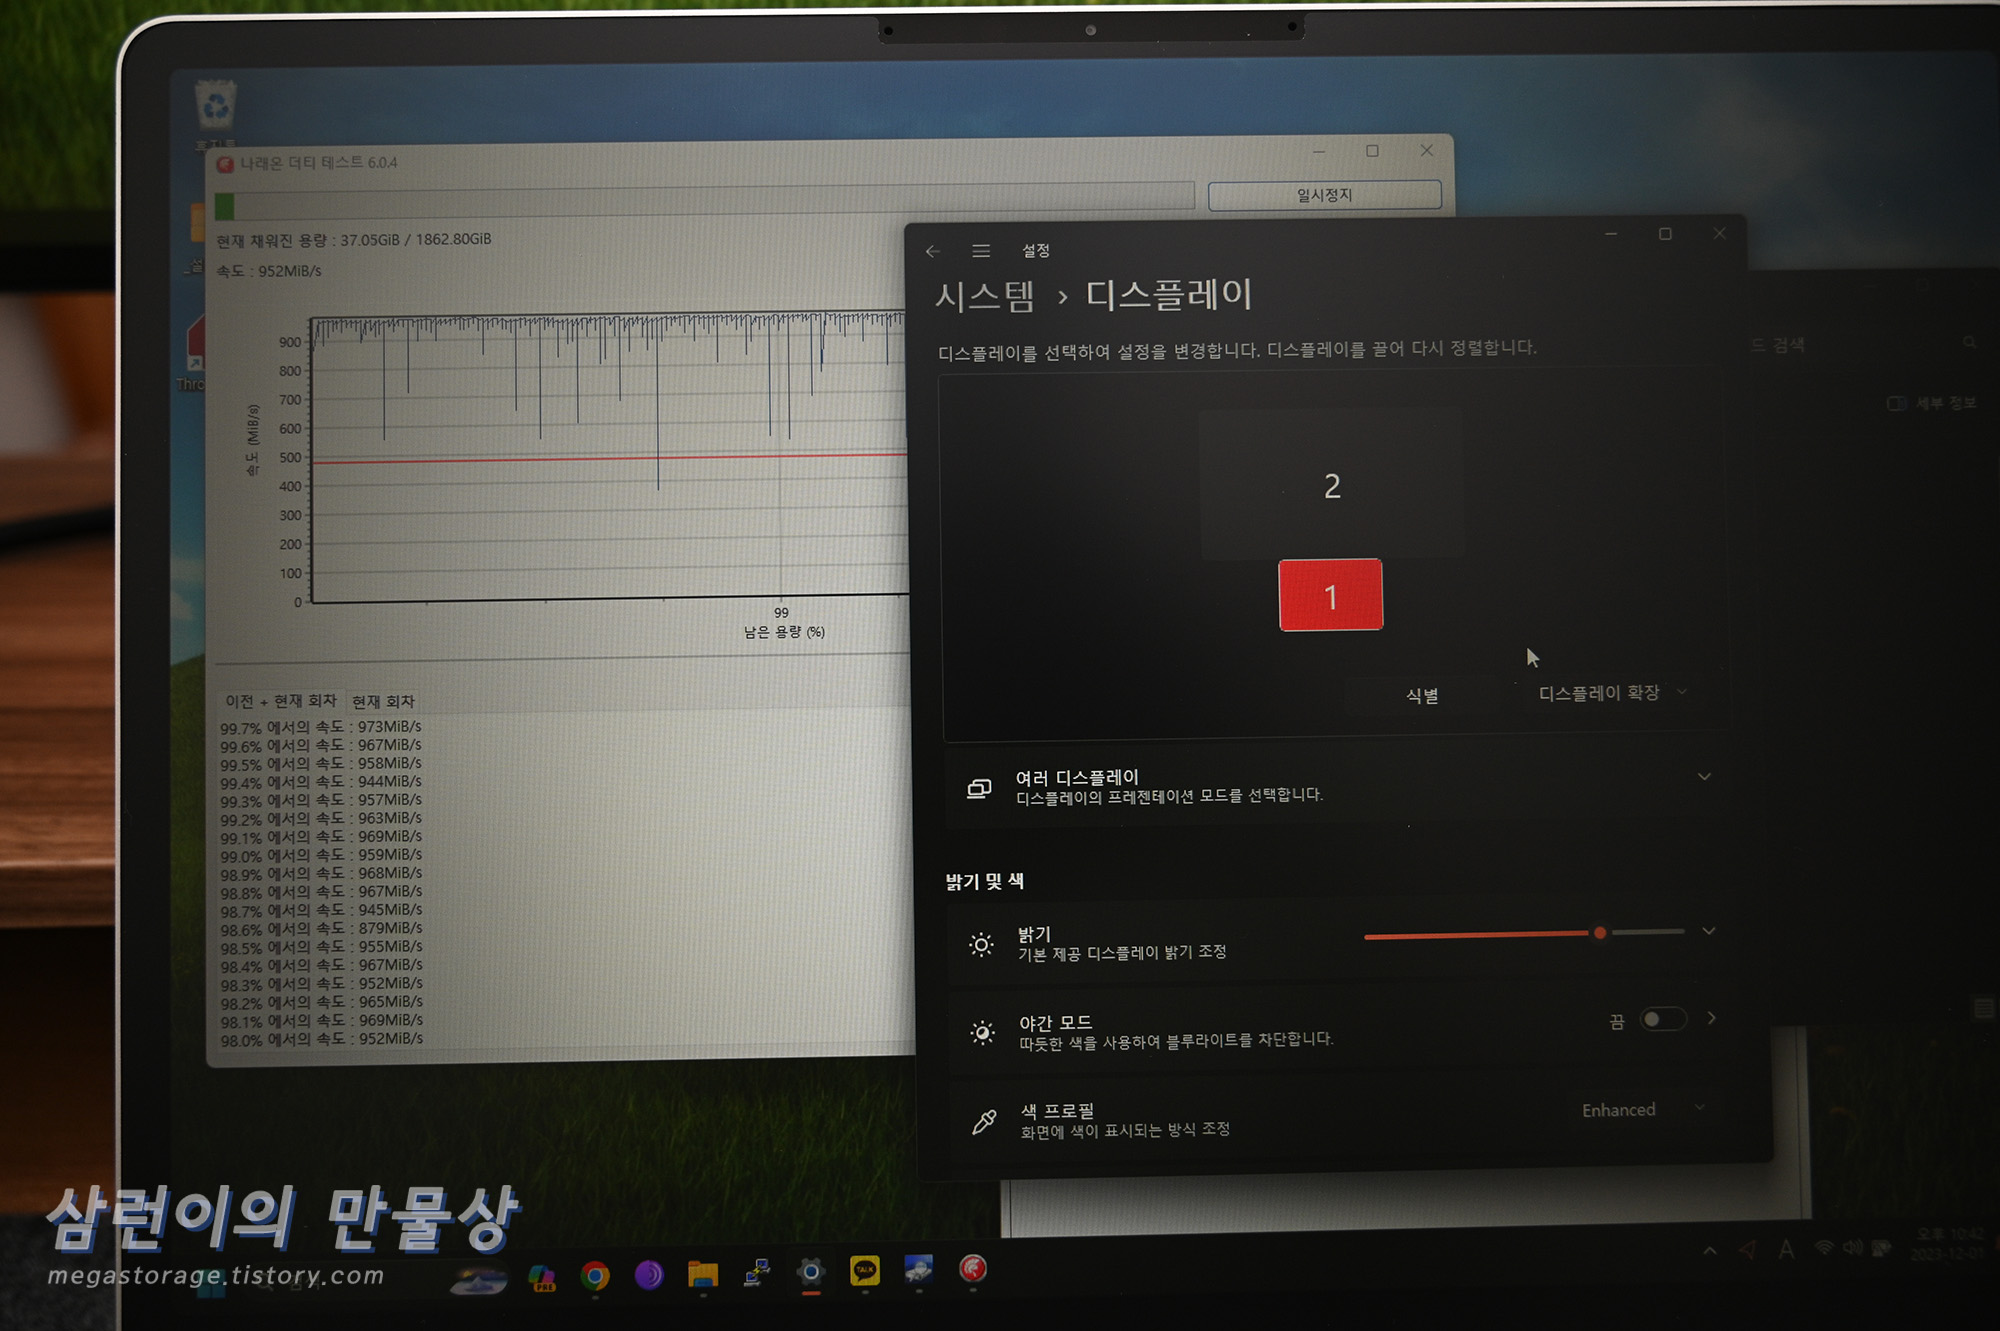Open Google Chrome from the taskbar

coord(595,1275)
